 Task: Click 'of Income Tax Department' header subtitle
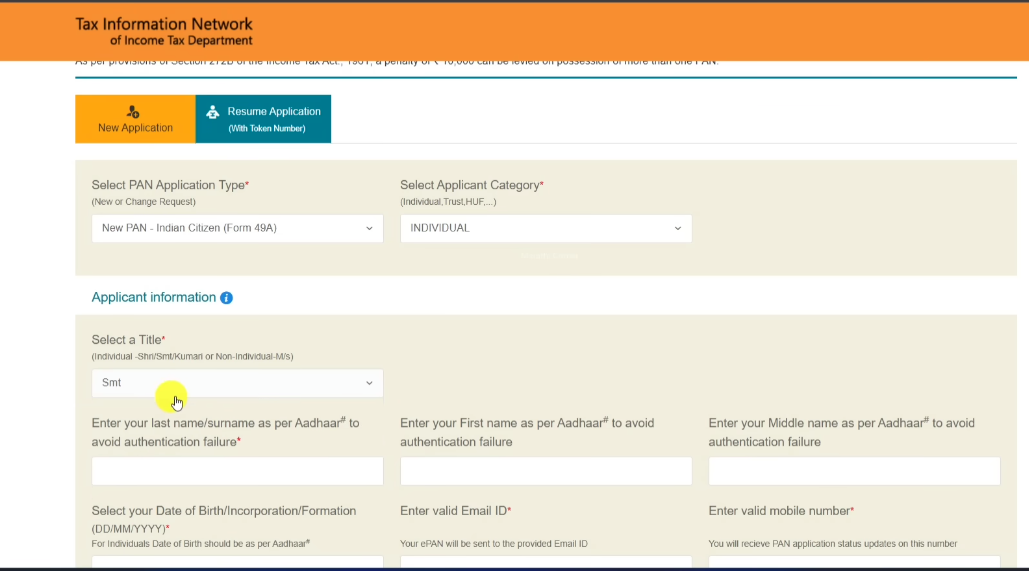click(181, 41)
